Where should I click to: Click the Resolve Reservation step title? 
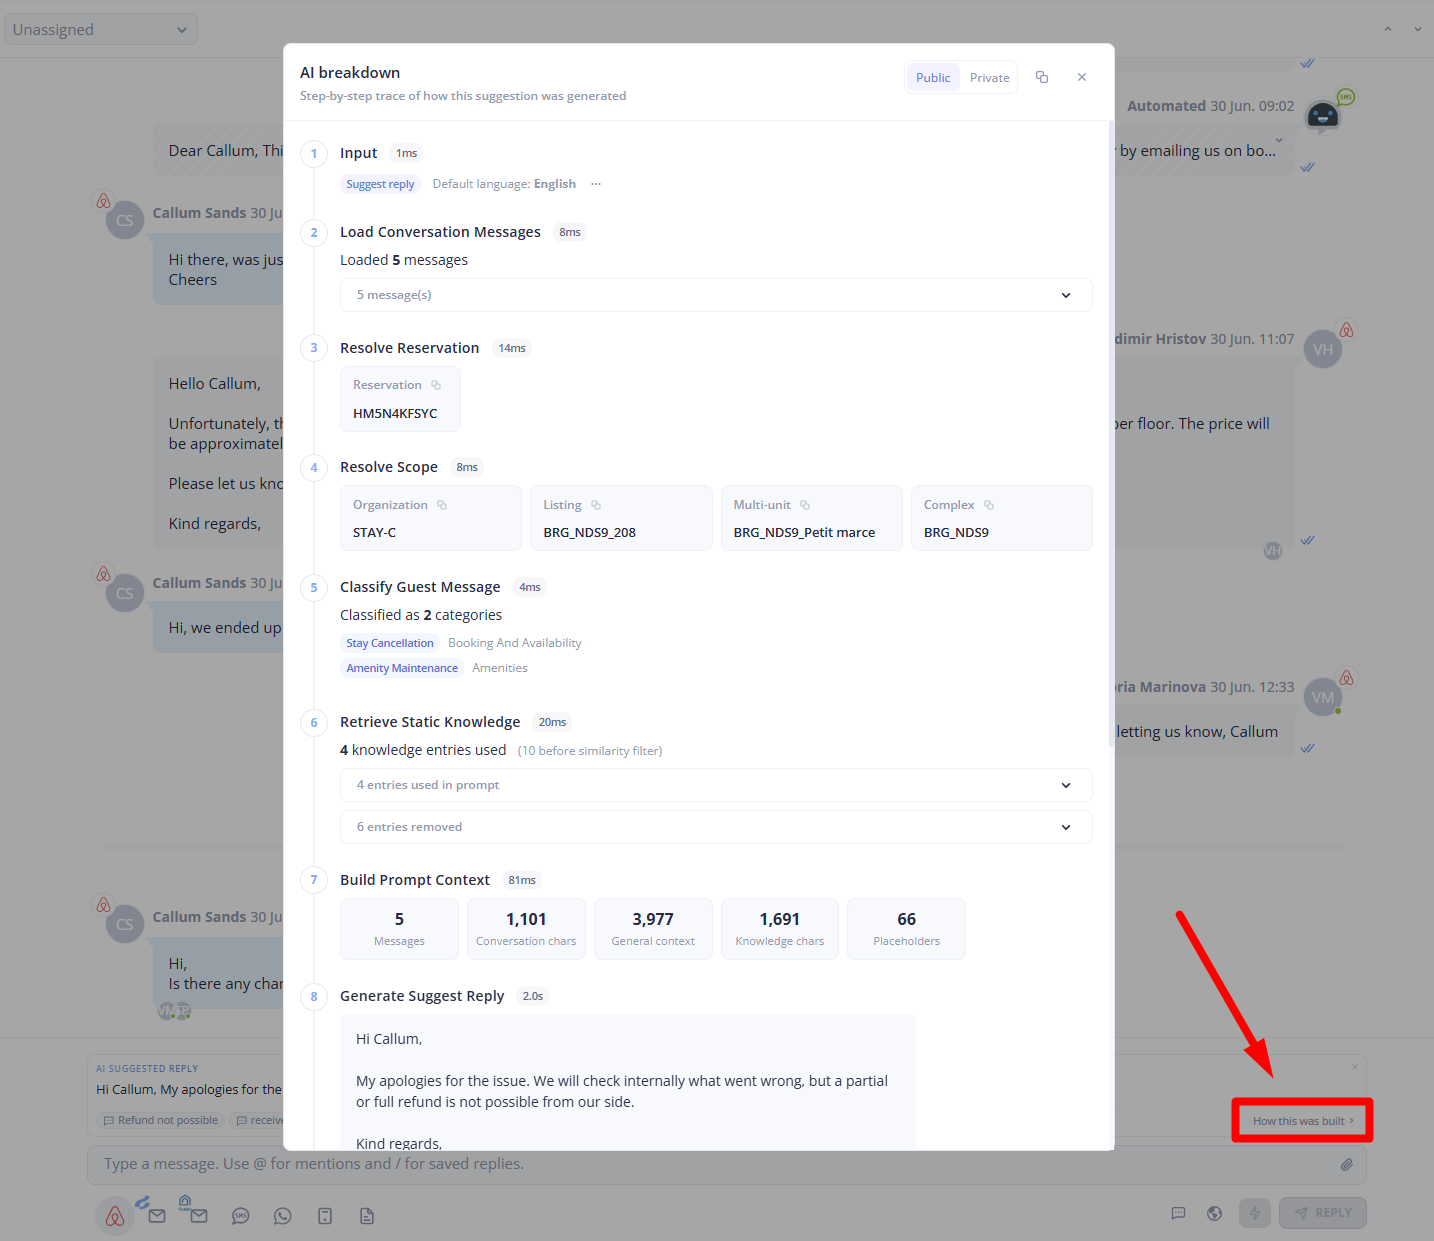[409, 348]
